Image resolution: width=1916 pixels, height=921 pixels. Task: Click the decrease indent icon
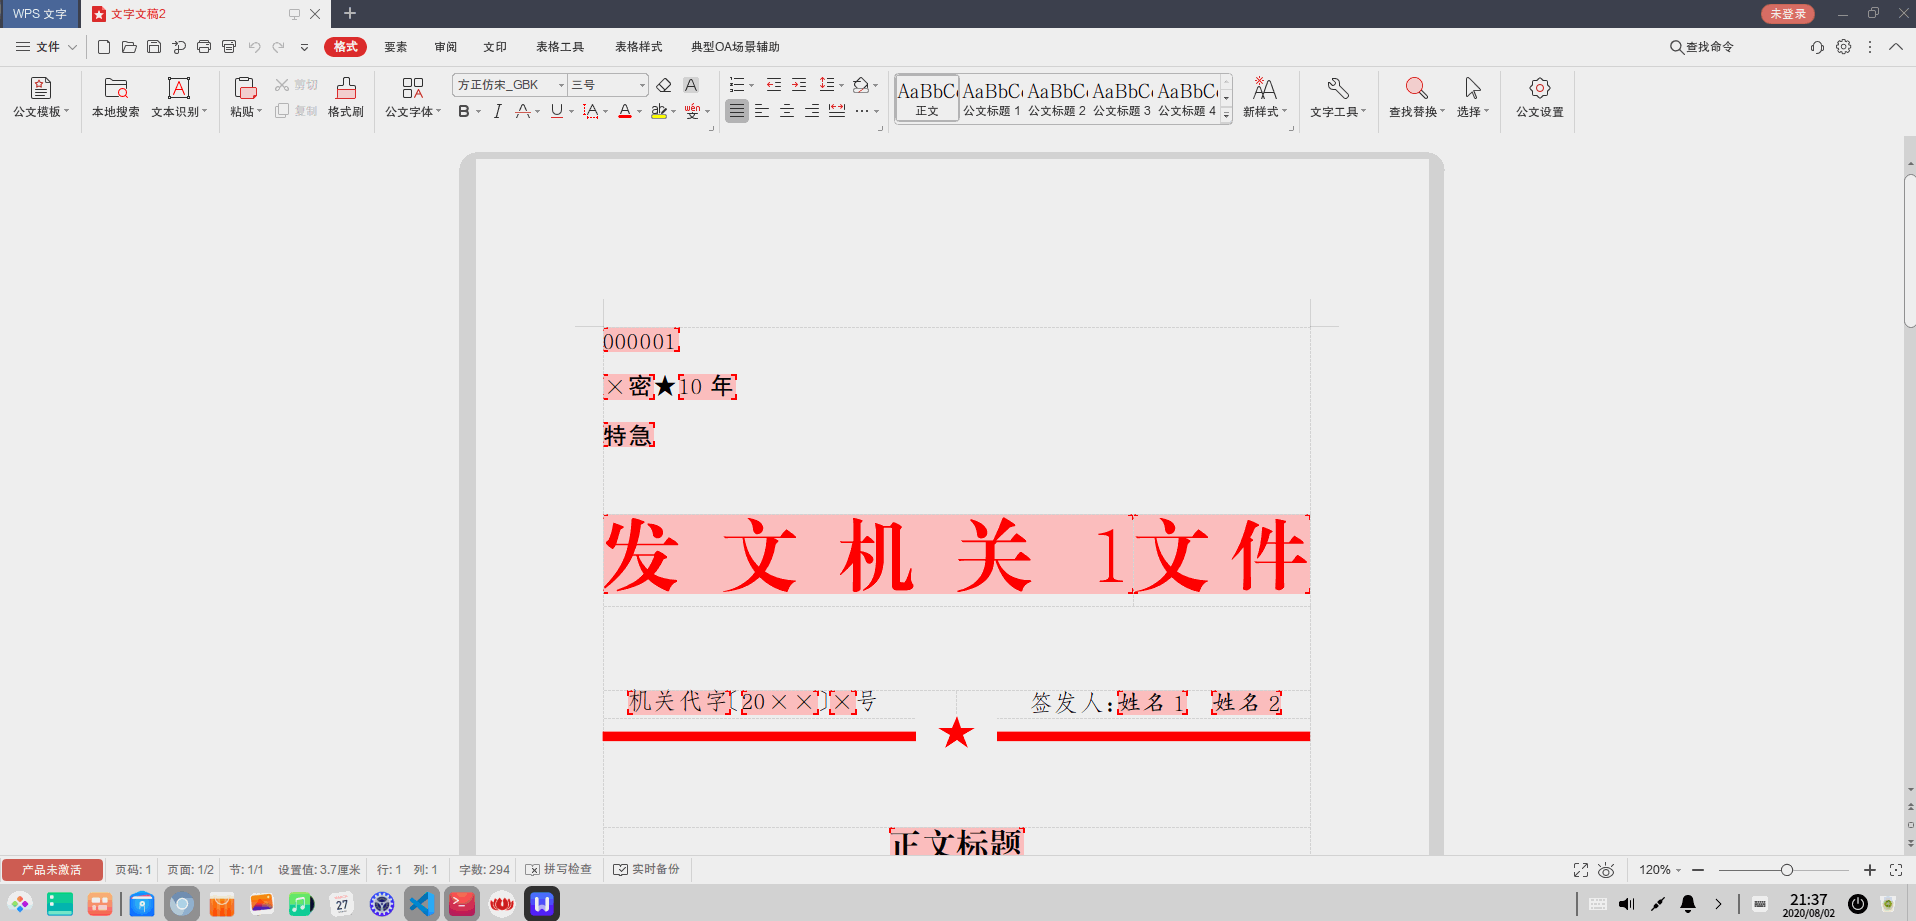click(x=773, y=85)
